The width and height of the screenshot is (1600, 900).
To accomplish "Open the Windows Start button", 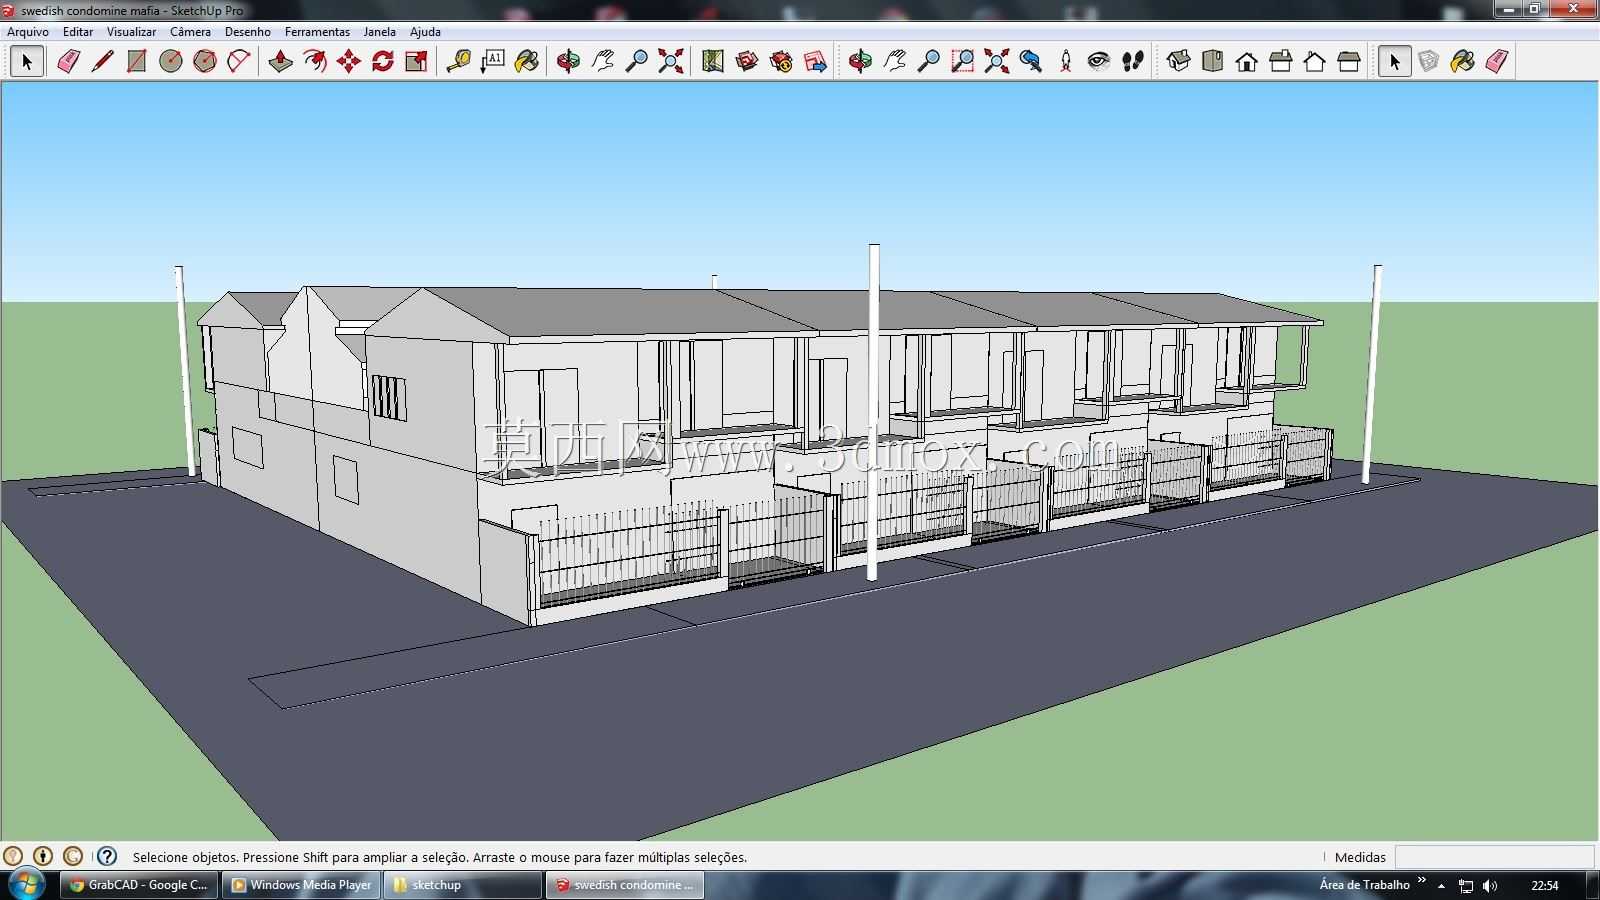I will coord(26,885).
